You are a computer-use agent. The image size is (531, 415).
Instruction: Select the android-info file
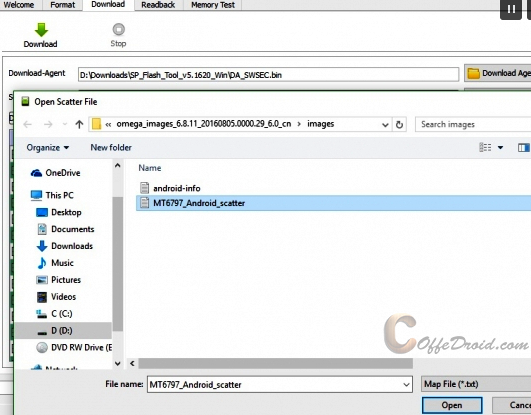(x=170, y=188)
